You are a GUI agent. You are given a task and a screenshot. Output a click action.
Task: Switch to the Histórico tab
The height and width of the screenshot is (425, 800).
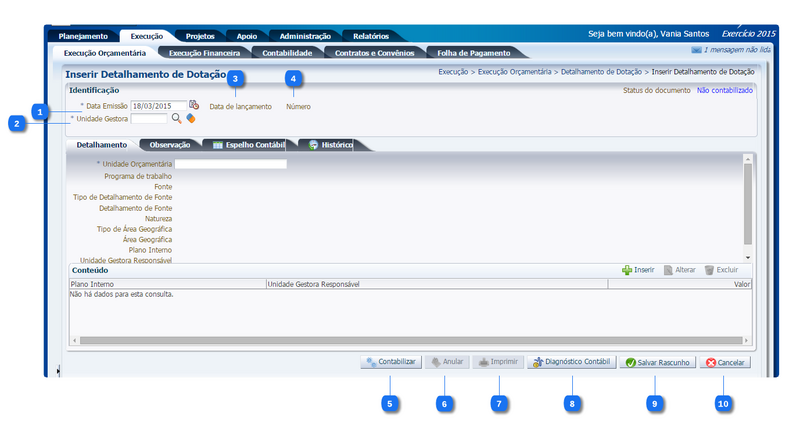(330, 145)
